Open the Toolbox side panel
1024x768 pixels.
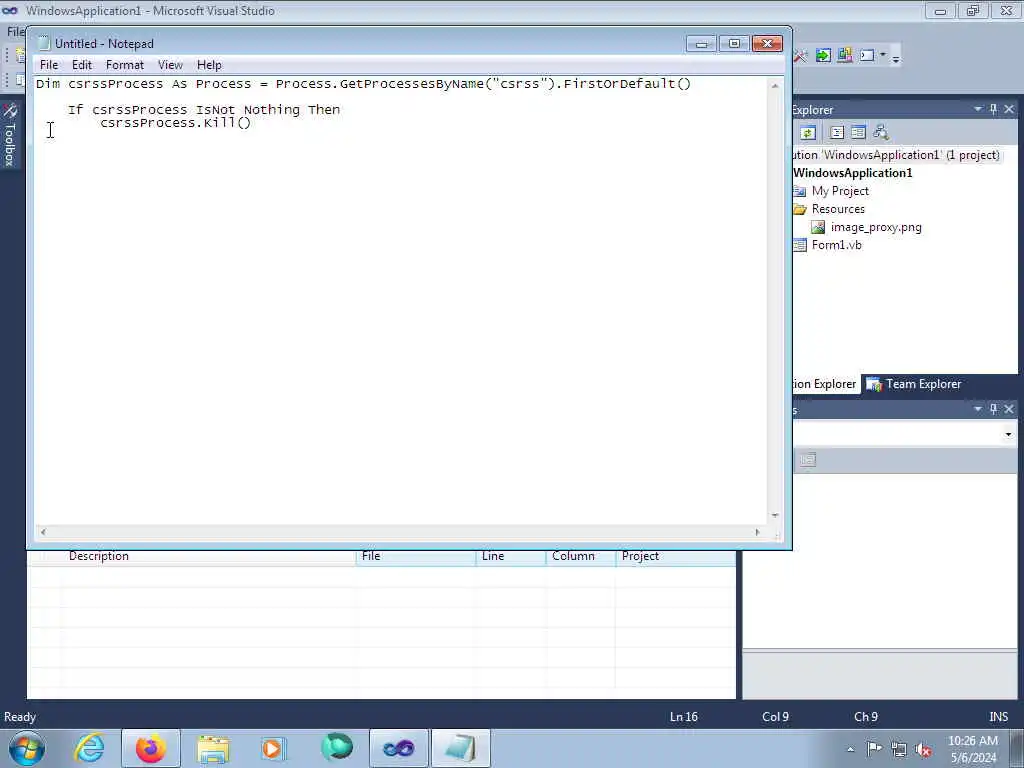[9, 135]
